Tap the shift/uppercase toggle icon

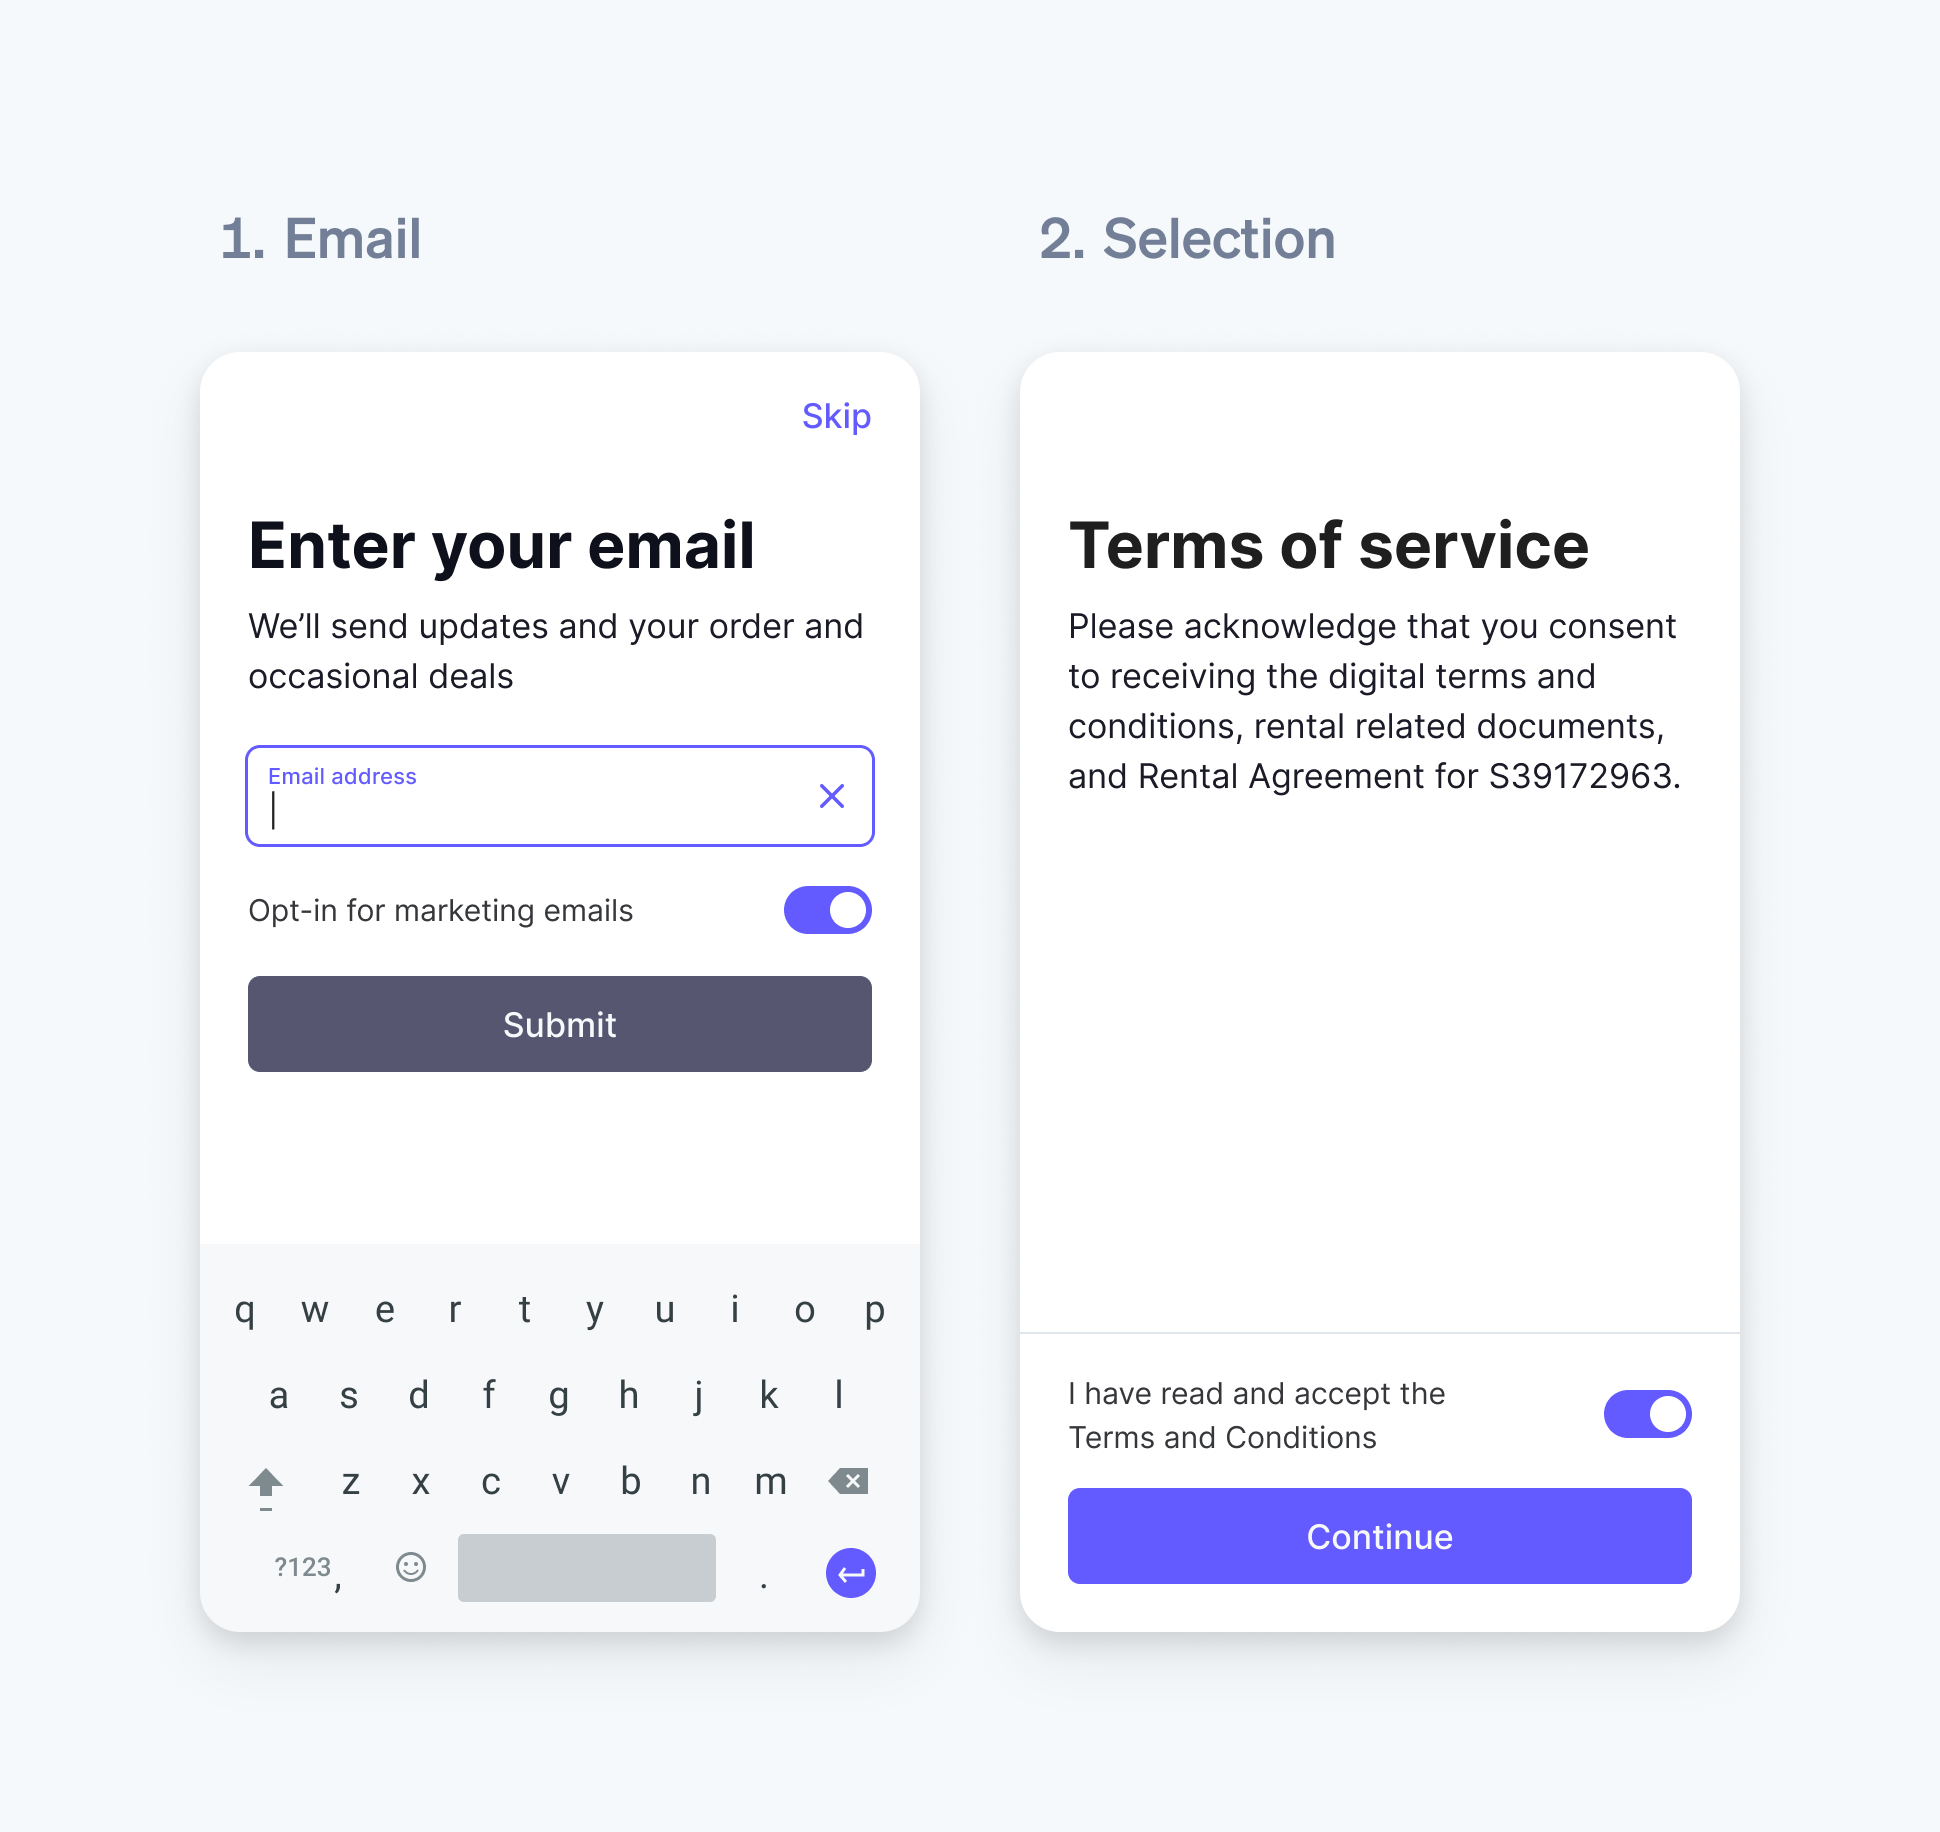(x=267, y=1481)
